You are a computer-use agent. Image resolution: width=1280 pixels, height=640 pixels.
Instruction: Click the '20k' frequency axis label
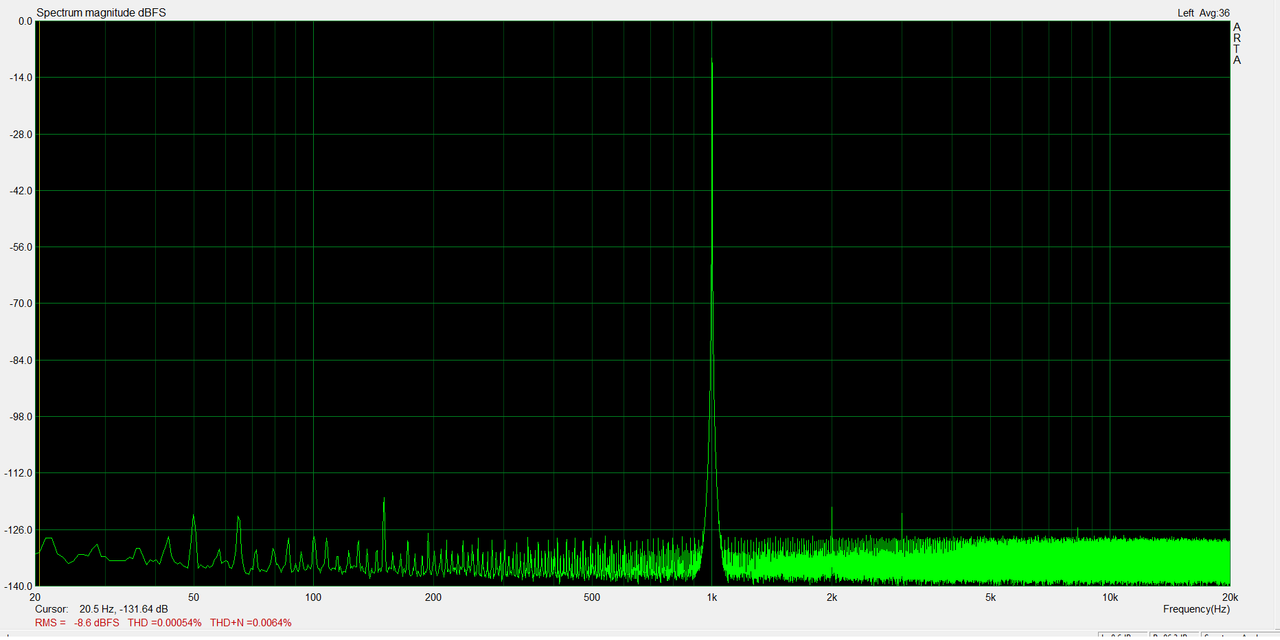pos(1229,597)
